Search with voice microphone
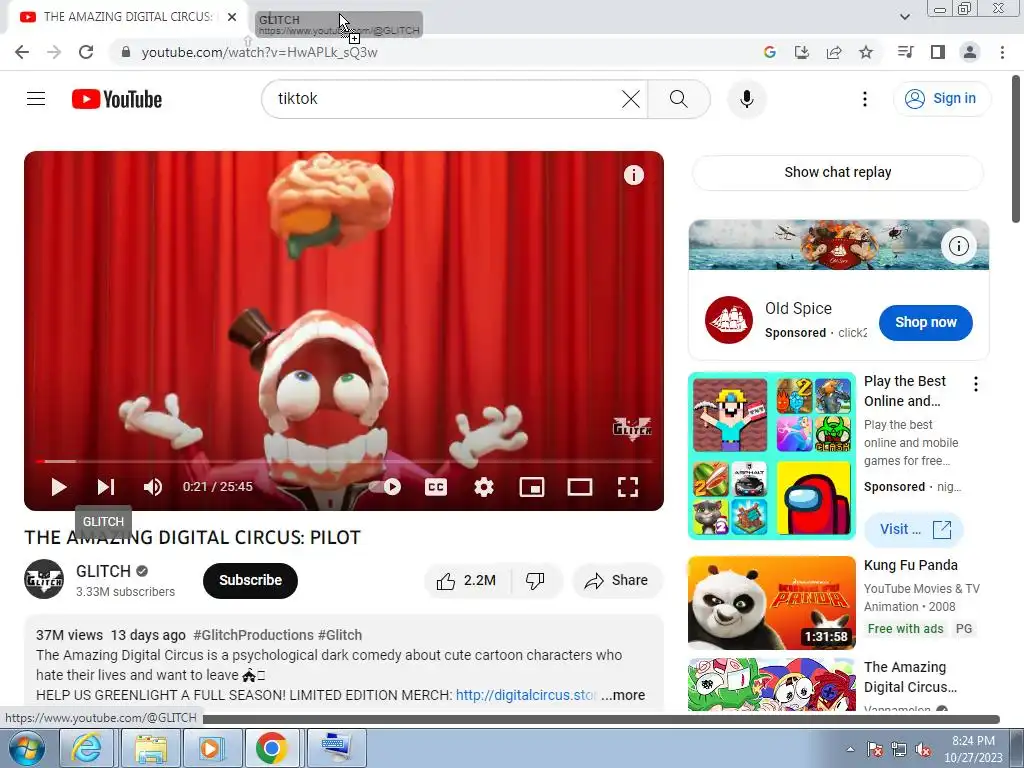Screen dimensions: 1024x768 [746, 99]
